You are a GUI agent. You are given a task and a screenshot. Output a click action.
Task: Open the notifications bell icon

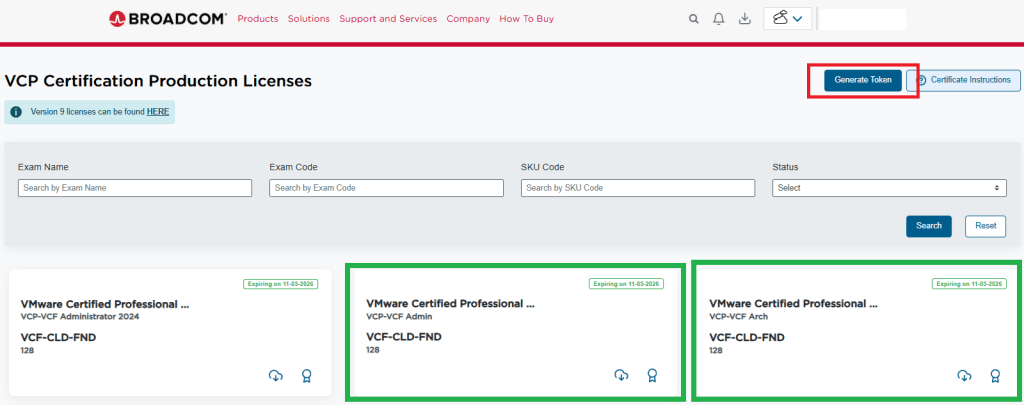click(x=719, y=19)
